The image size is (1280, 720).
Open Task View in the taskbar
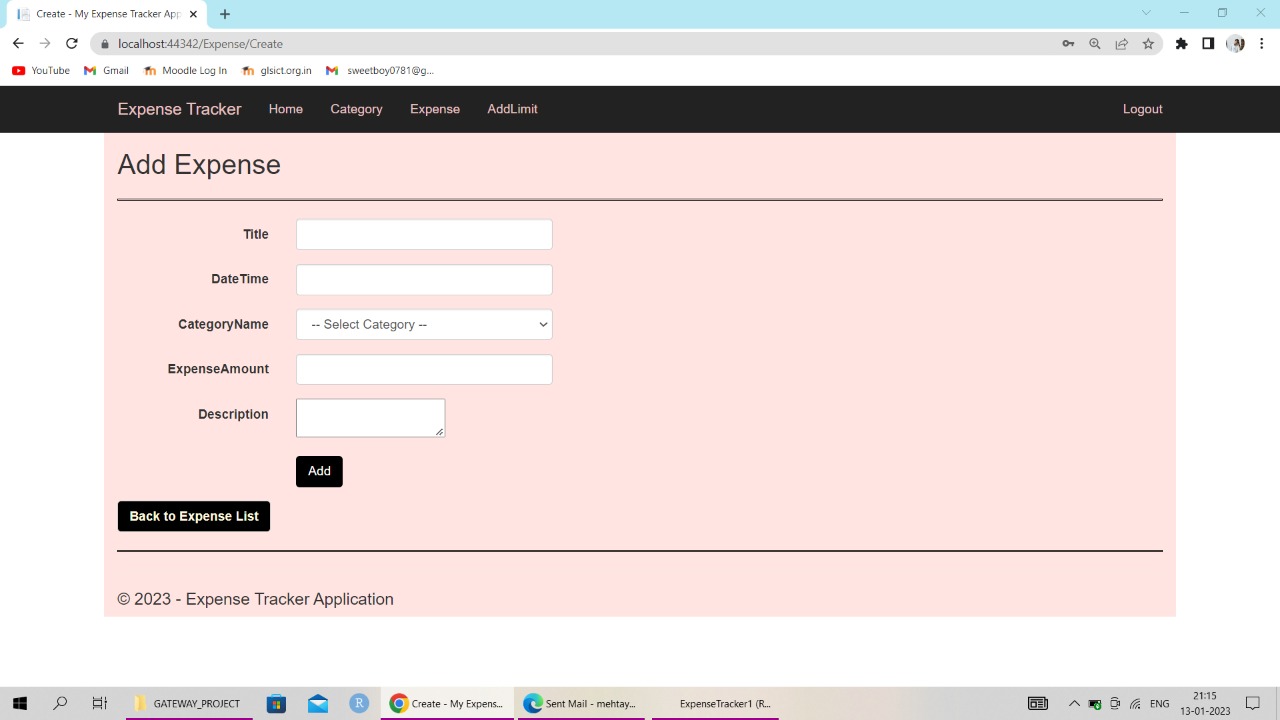(100, 703)
